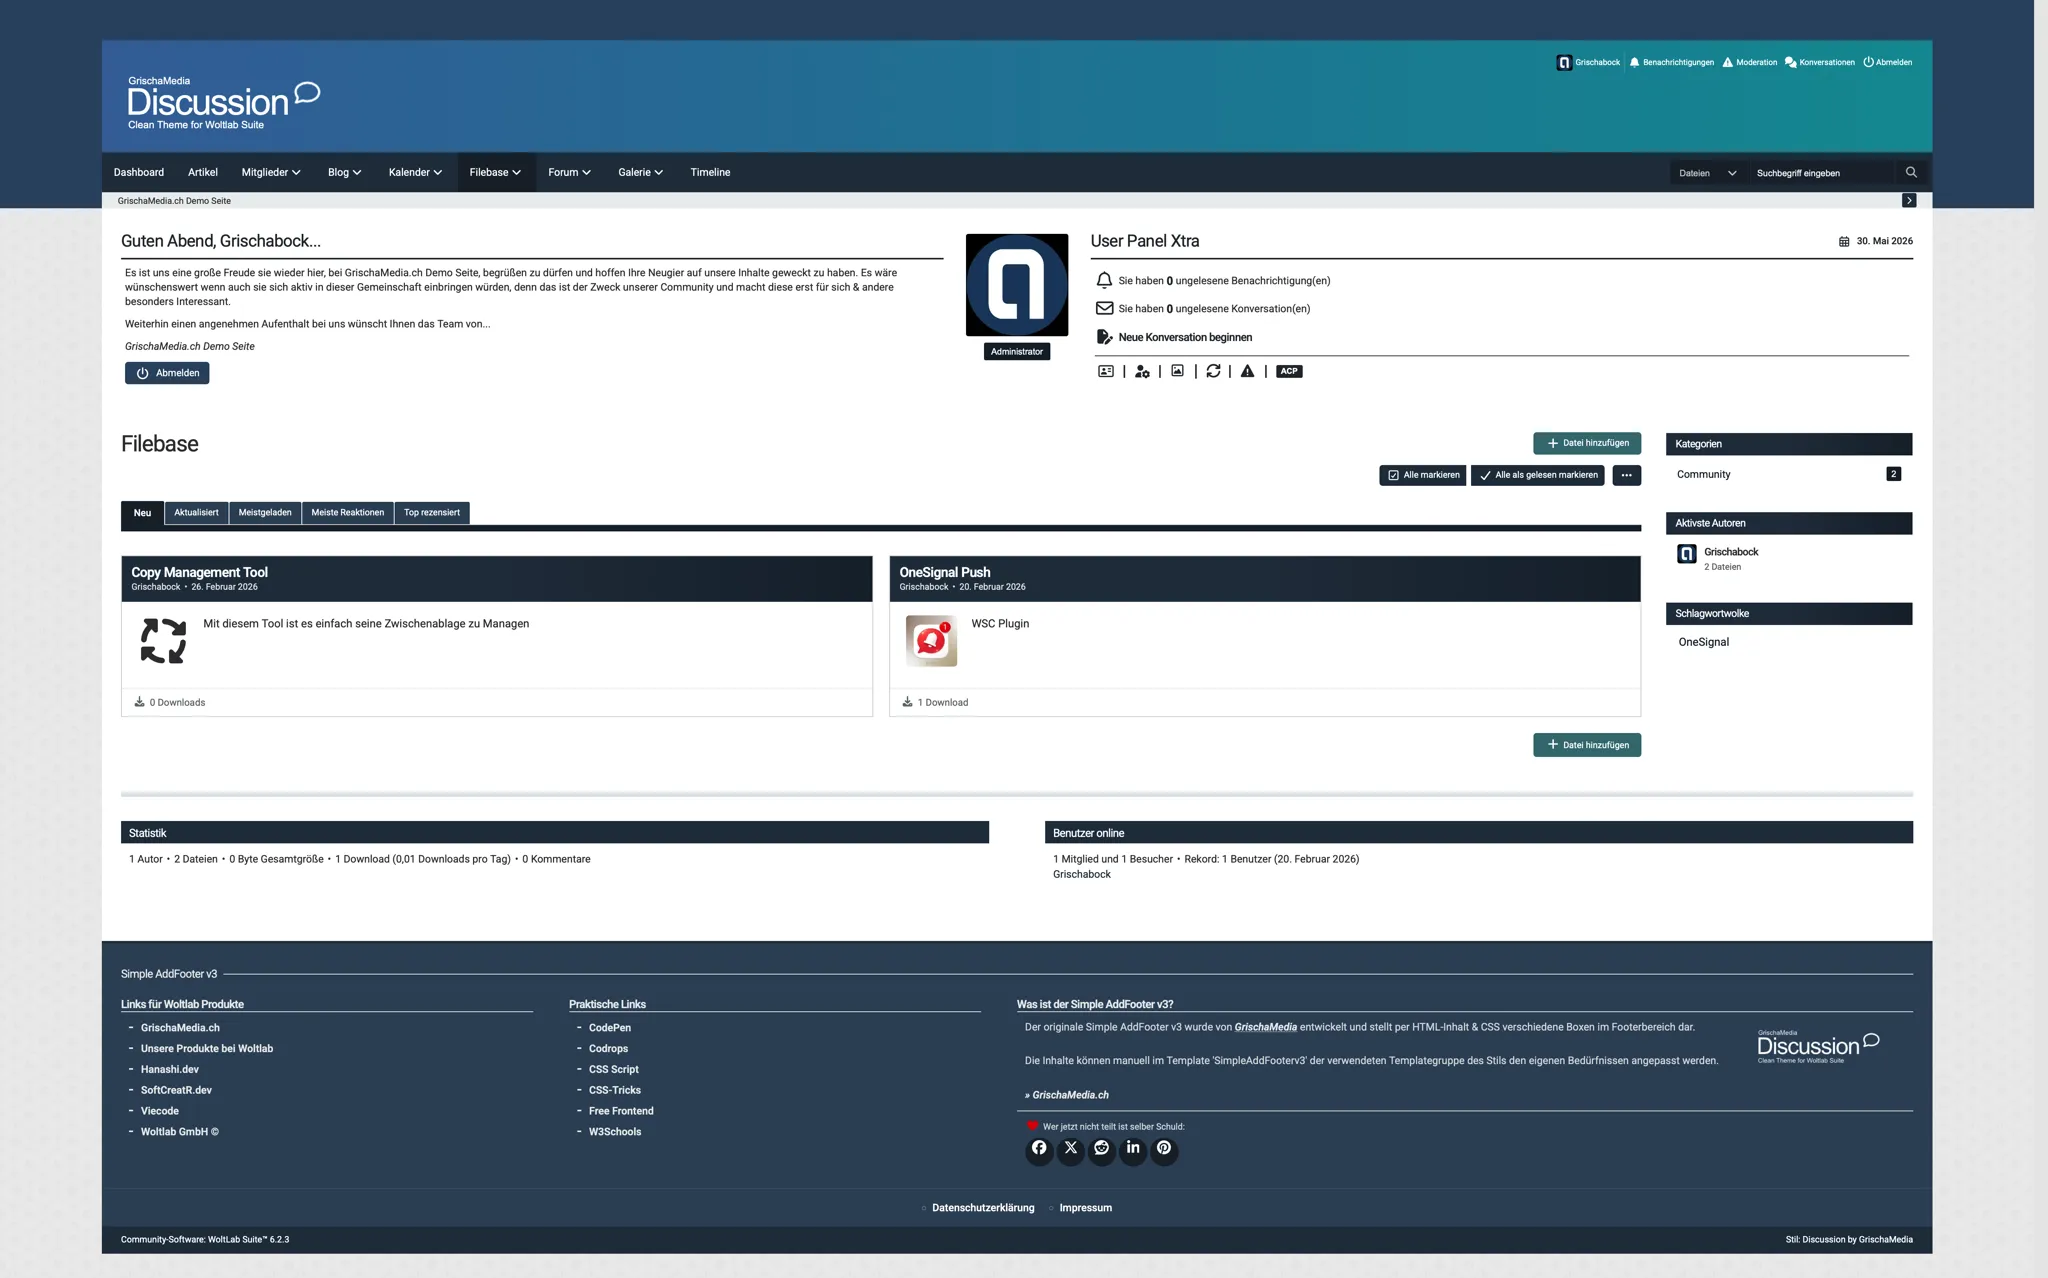The width and height of the screenshot is (2048, 1278).
Task: Open the OneSignal Push file title
Action: pyautogui.click(x=945, y=572)
